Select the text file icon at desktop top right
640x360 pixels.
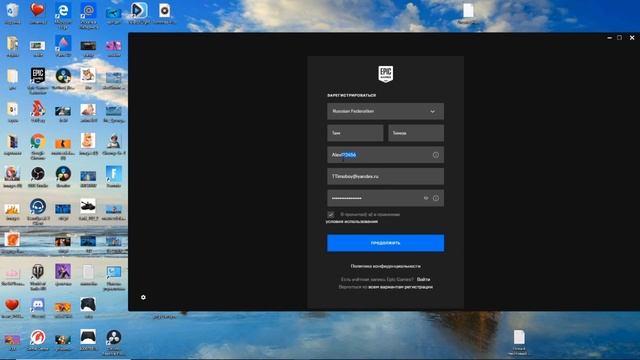tap(468, 13)
